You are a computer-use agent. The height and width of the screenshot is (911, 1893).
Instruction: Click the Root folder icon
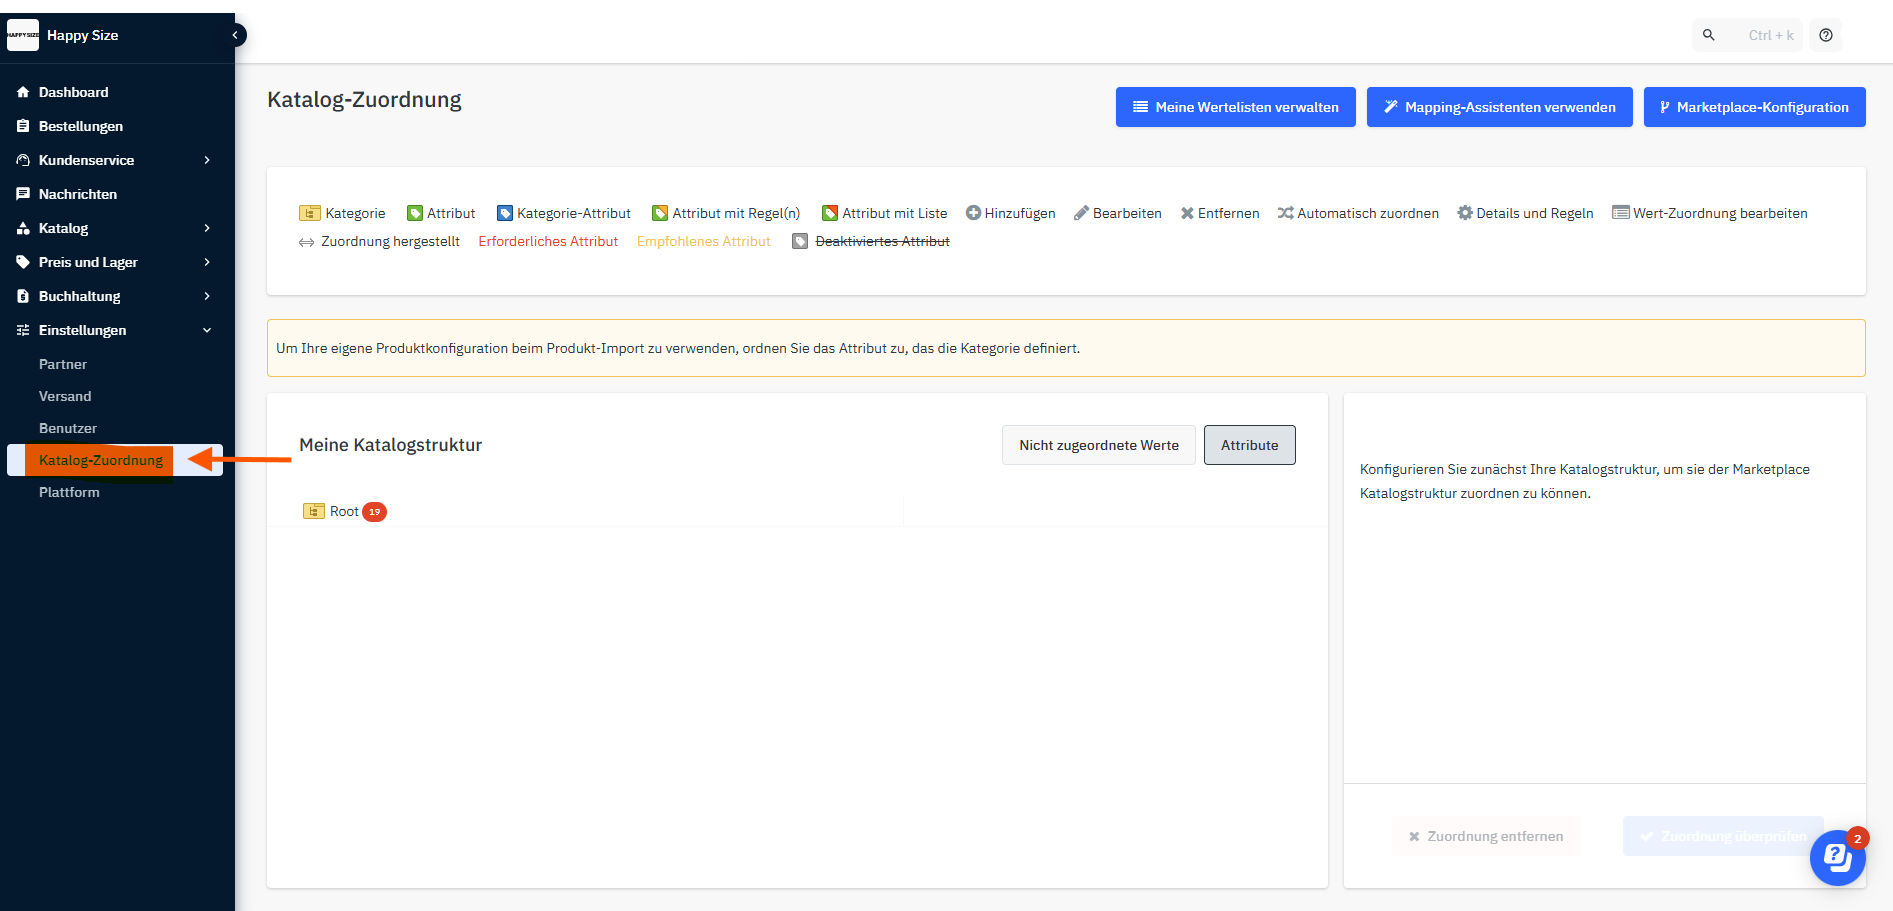[x=314, y=511]
